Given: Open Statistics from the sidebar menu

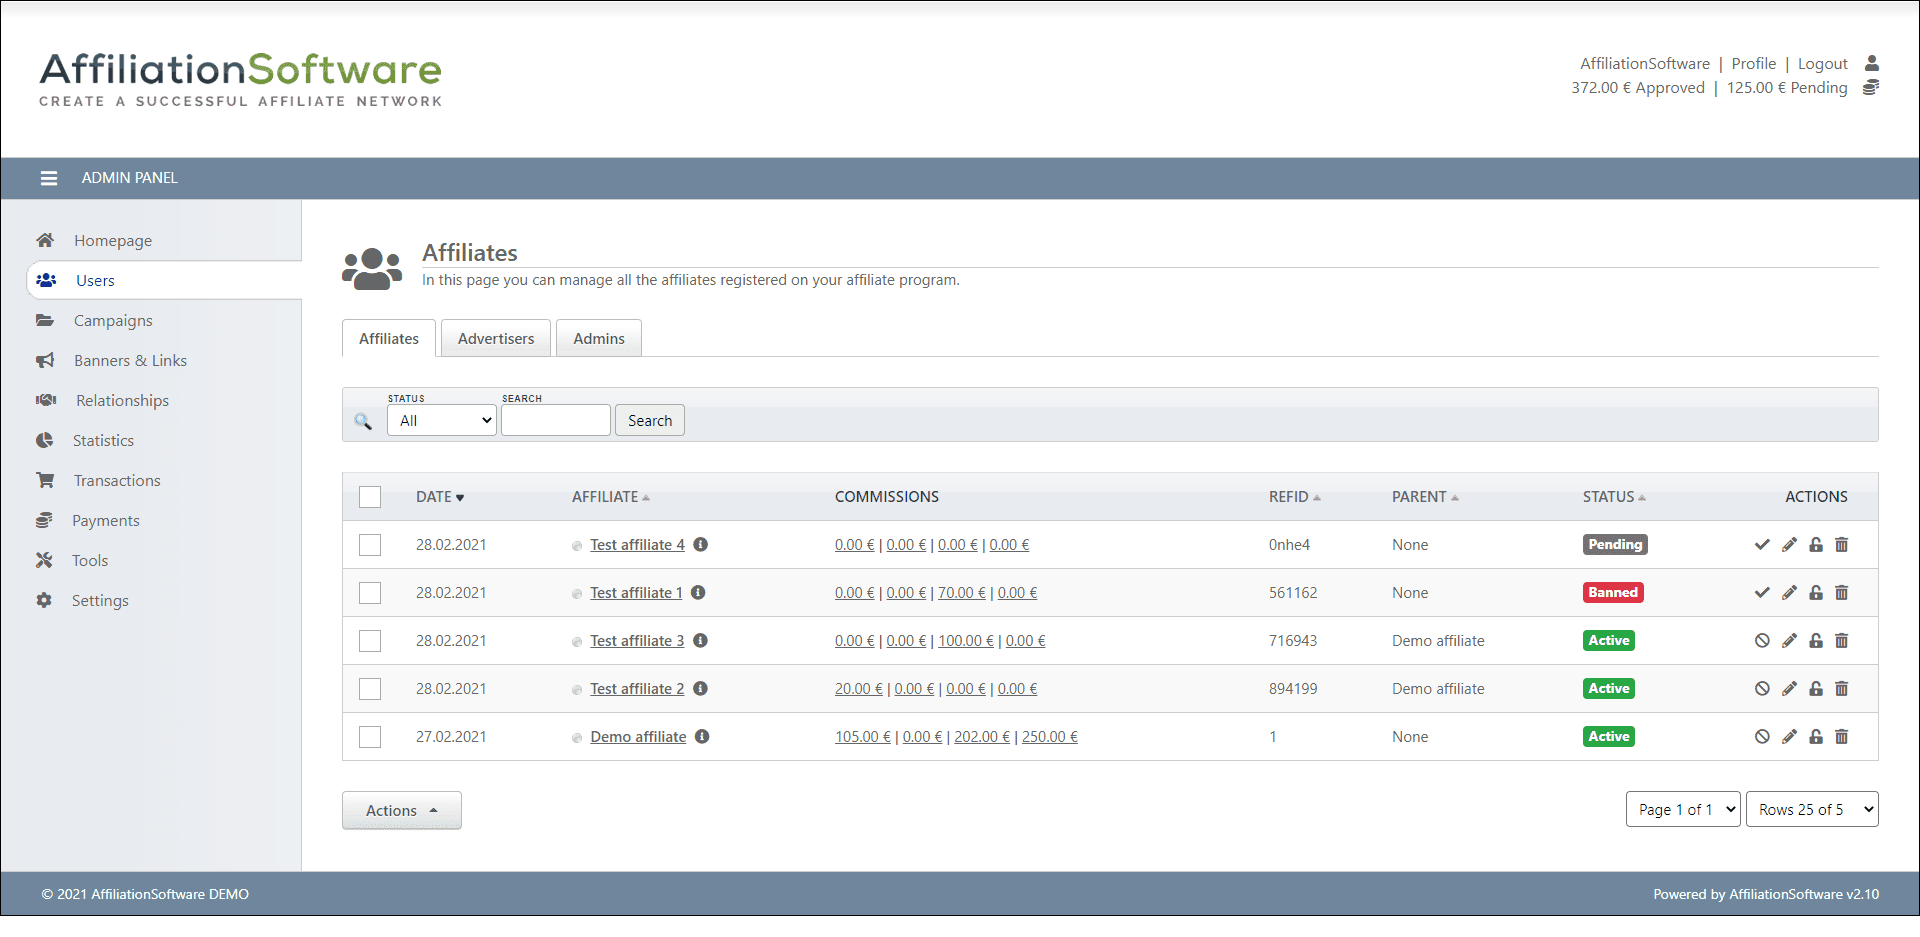Looking at the screenshot, I should [x=103, y=441].
